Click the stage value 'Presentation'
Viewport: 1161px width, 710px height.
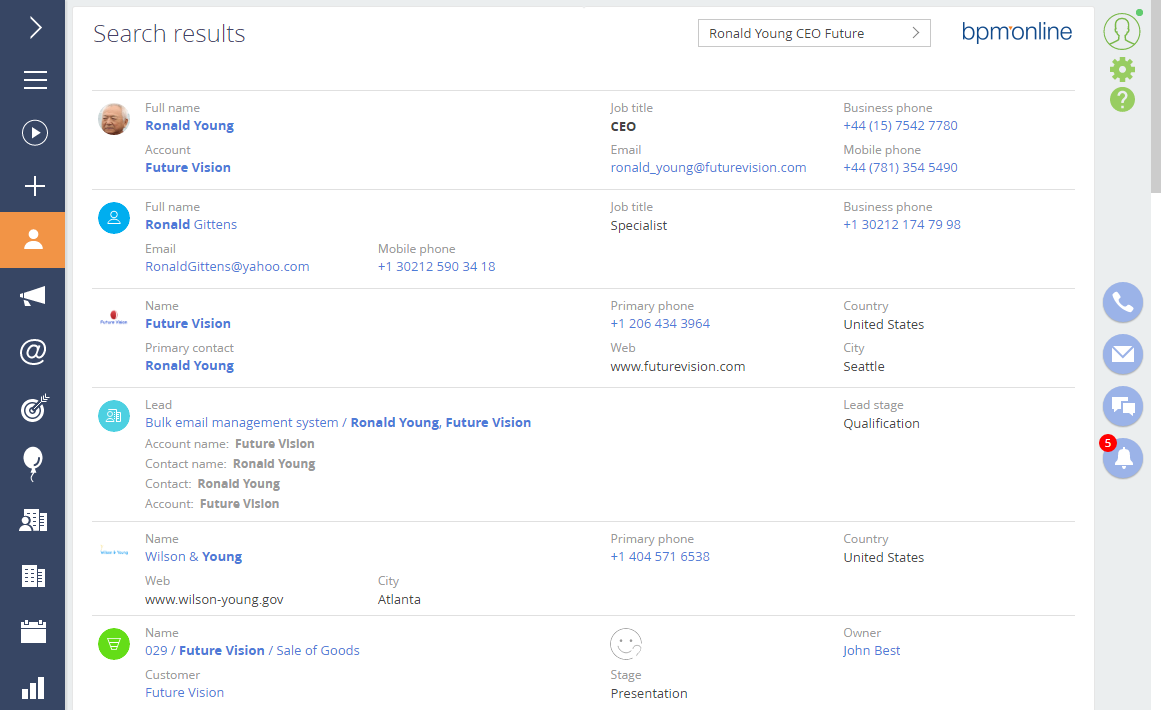click(649, 694)
